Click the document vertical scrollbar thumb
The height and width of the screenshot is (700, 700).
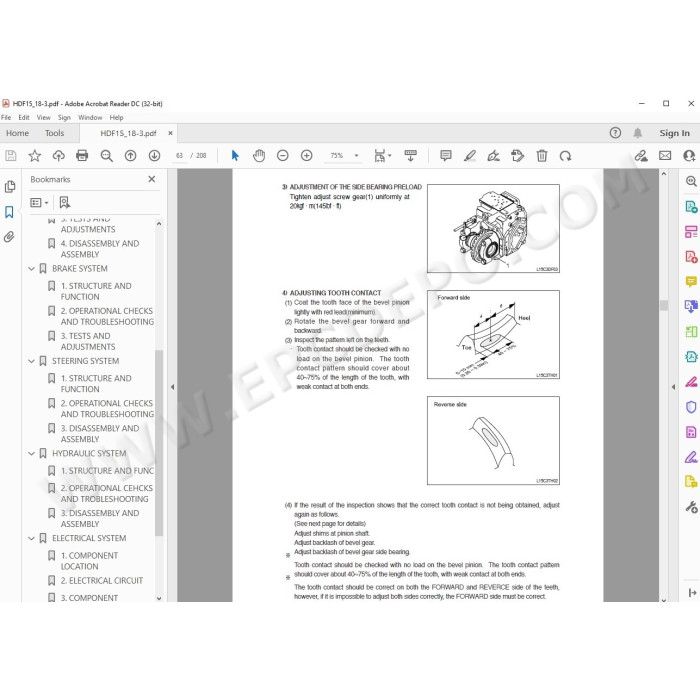(664, 305)
